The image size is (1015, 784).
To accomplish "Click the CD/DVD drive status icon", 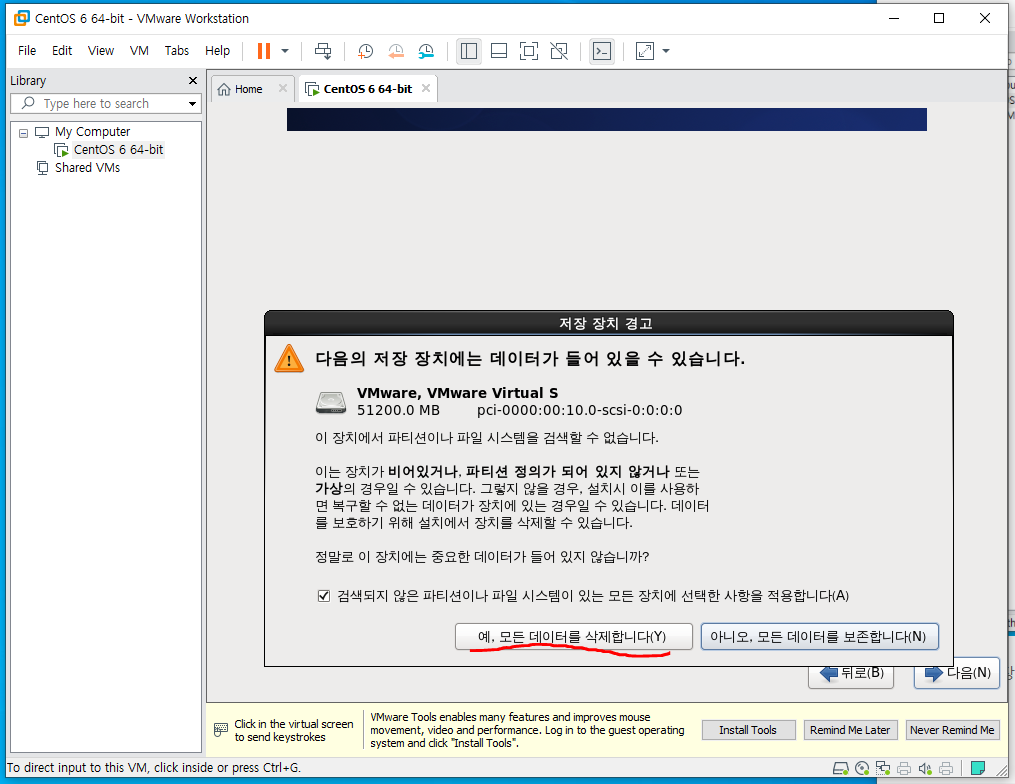I will click(x=862, y=768).
